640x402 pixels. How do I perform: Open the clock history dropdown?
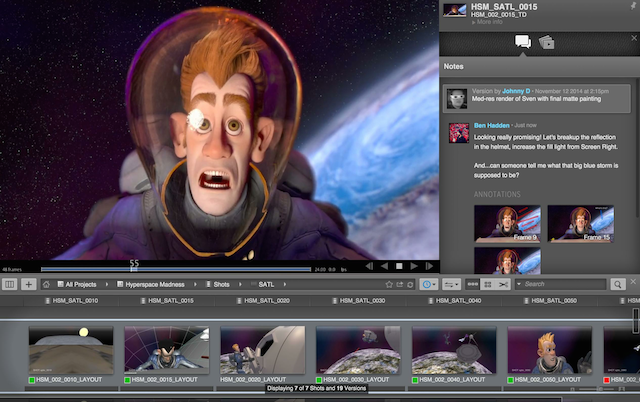428,285
